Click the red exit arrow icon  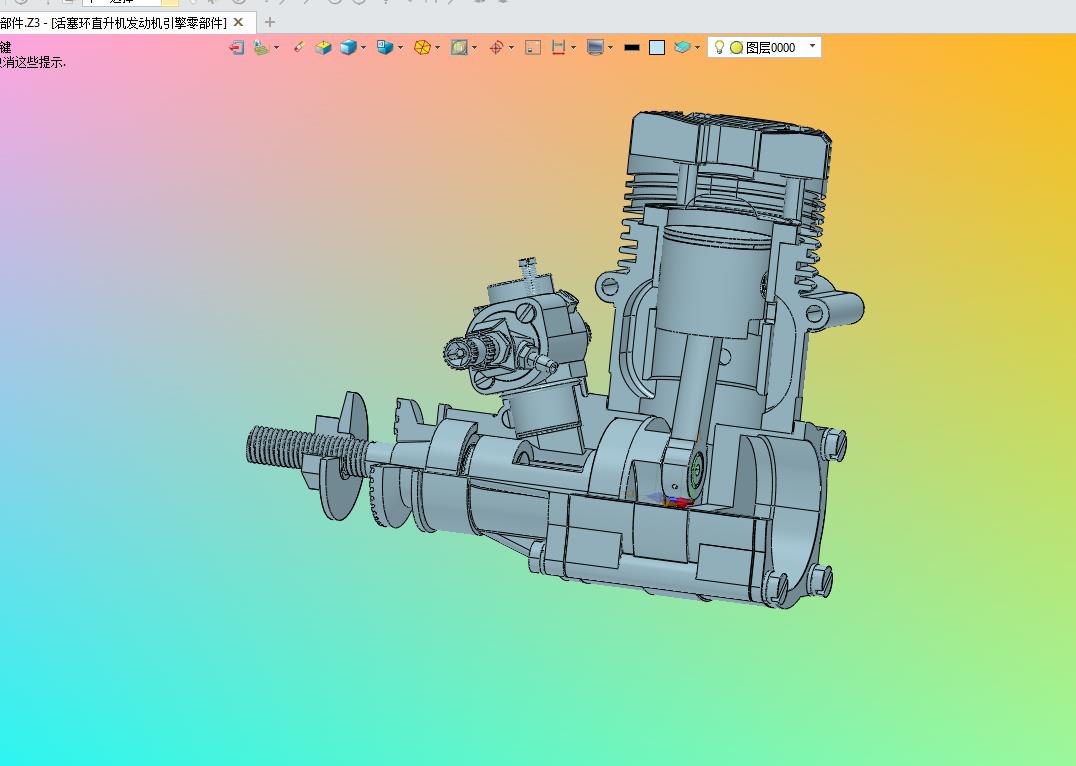click(x=237, y=47)
